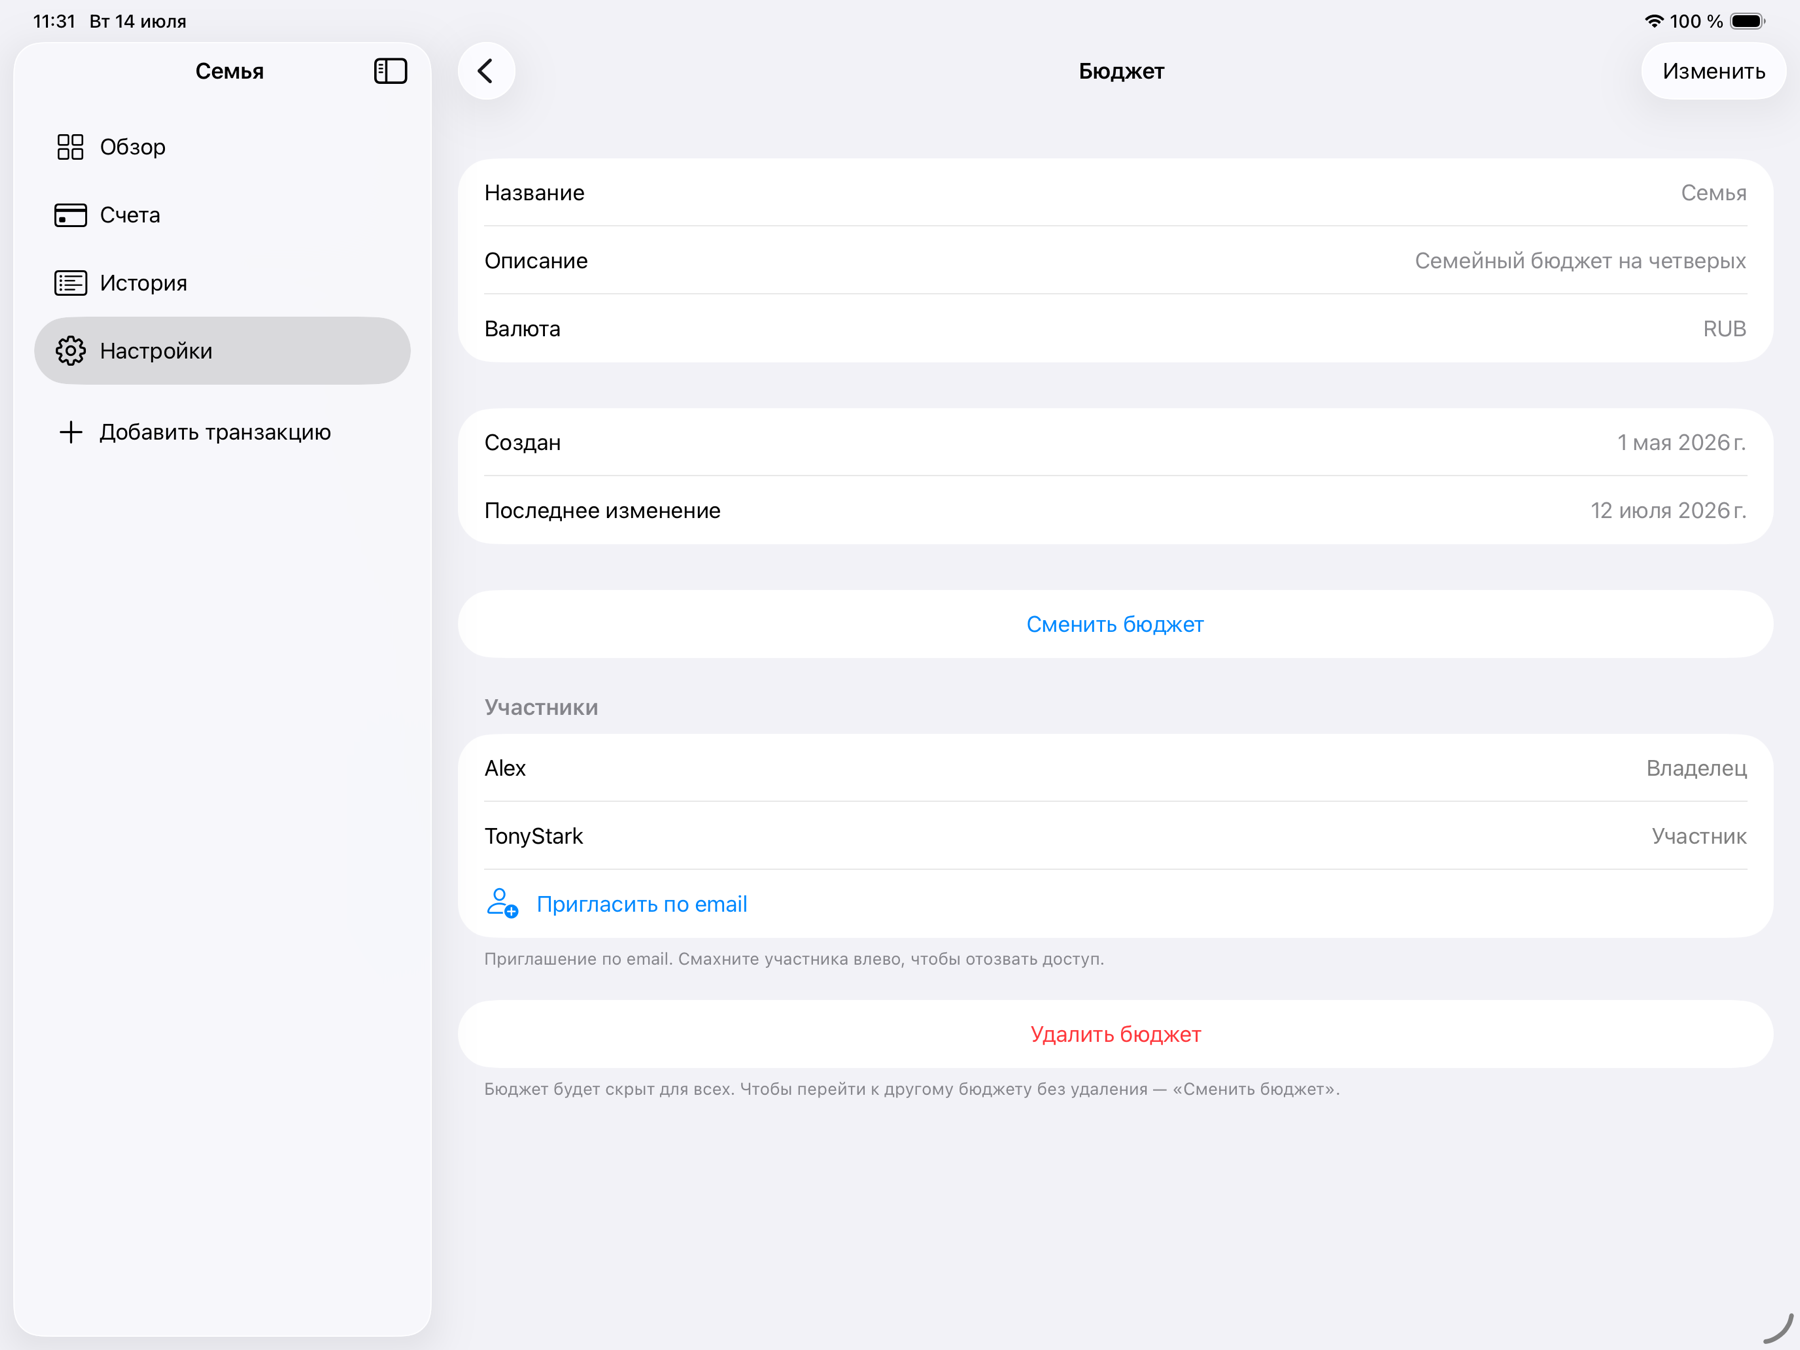
Task: Tap the Создан row label
Action: [522, 443]
